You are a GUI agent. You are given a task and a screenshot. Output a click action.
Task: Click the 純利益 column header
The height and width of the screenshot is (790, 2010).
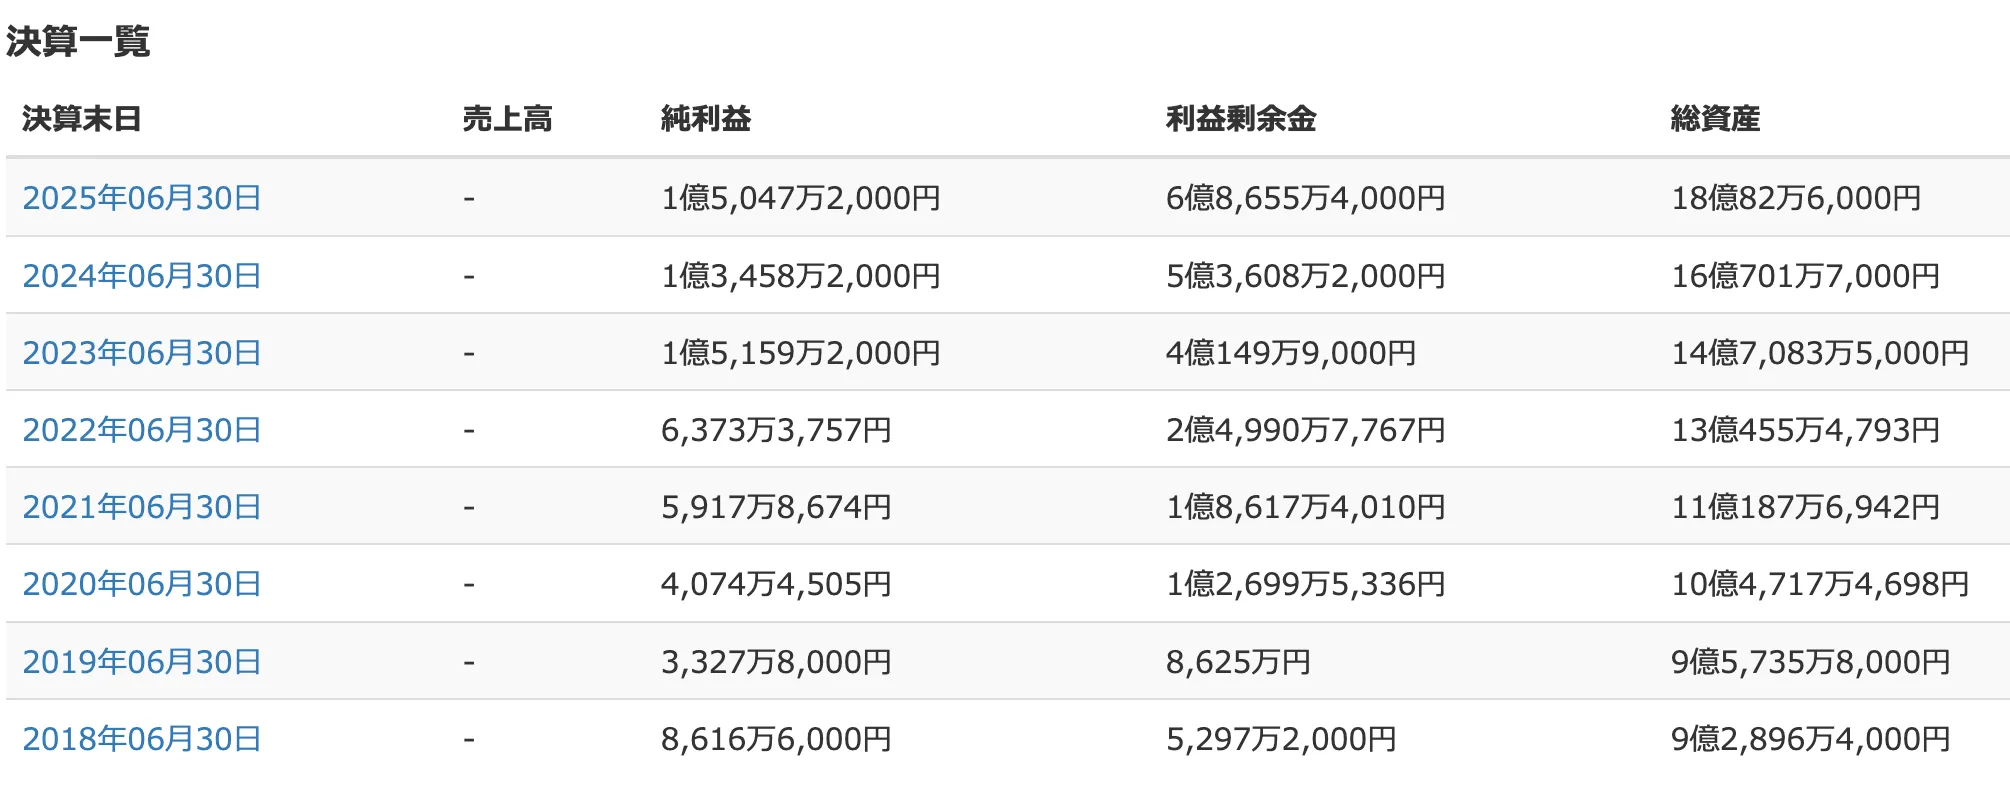point(705,119)
